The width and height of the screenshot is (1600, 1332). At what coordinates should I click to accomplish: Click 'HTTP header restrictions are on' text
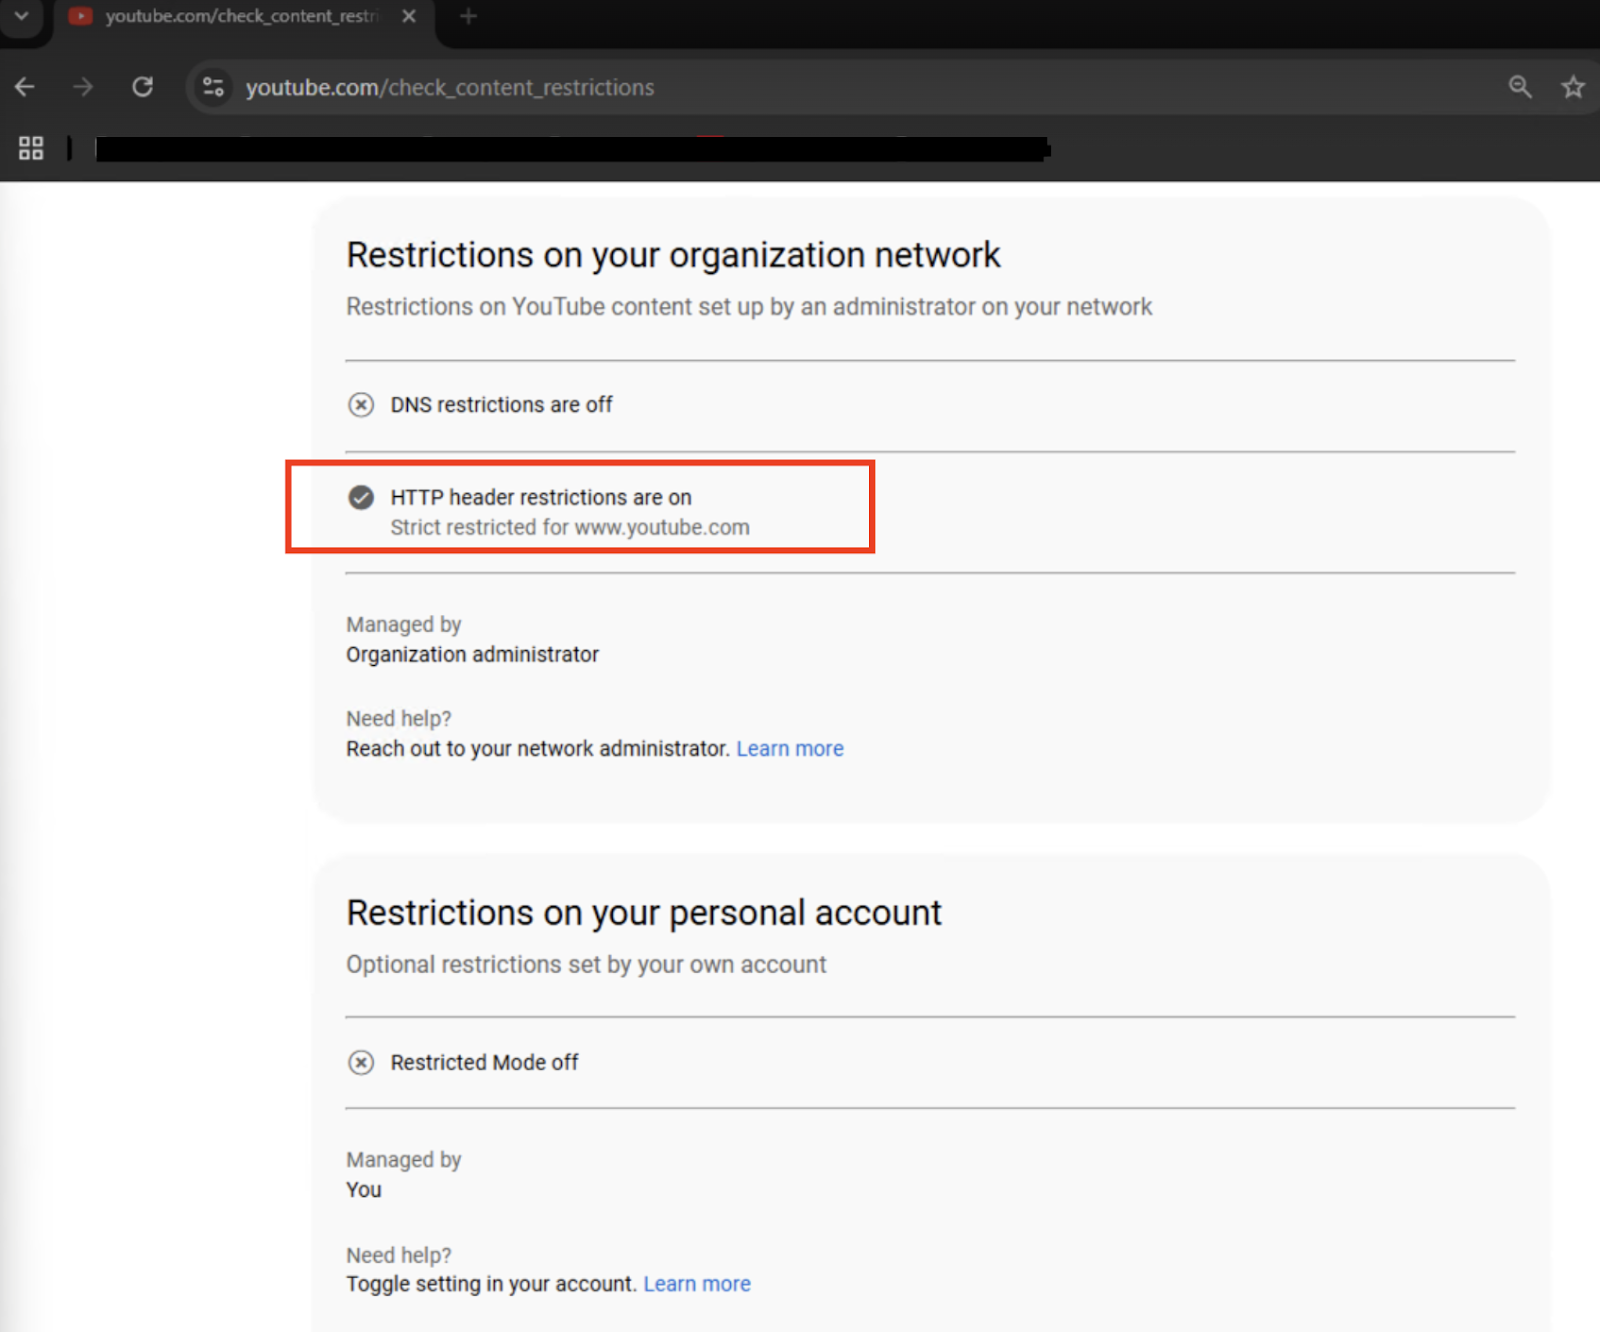[x=541, y=497]
